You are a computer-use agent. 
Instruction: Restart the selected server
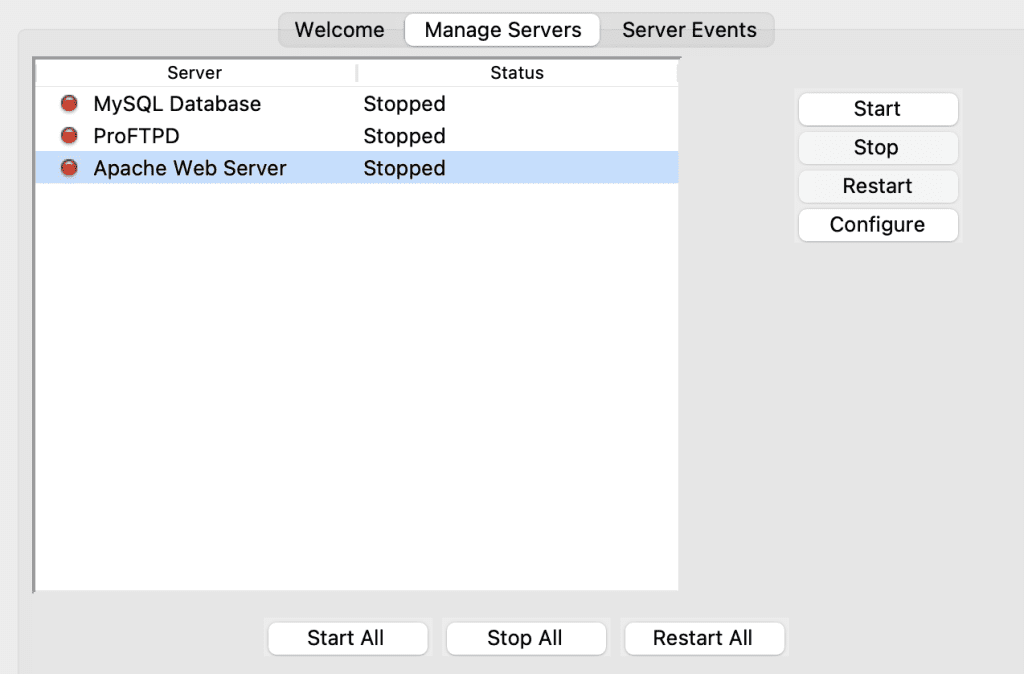coord(877,186)
